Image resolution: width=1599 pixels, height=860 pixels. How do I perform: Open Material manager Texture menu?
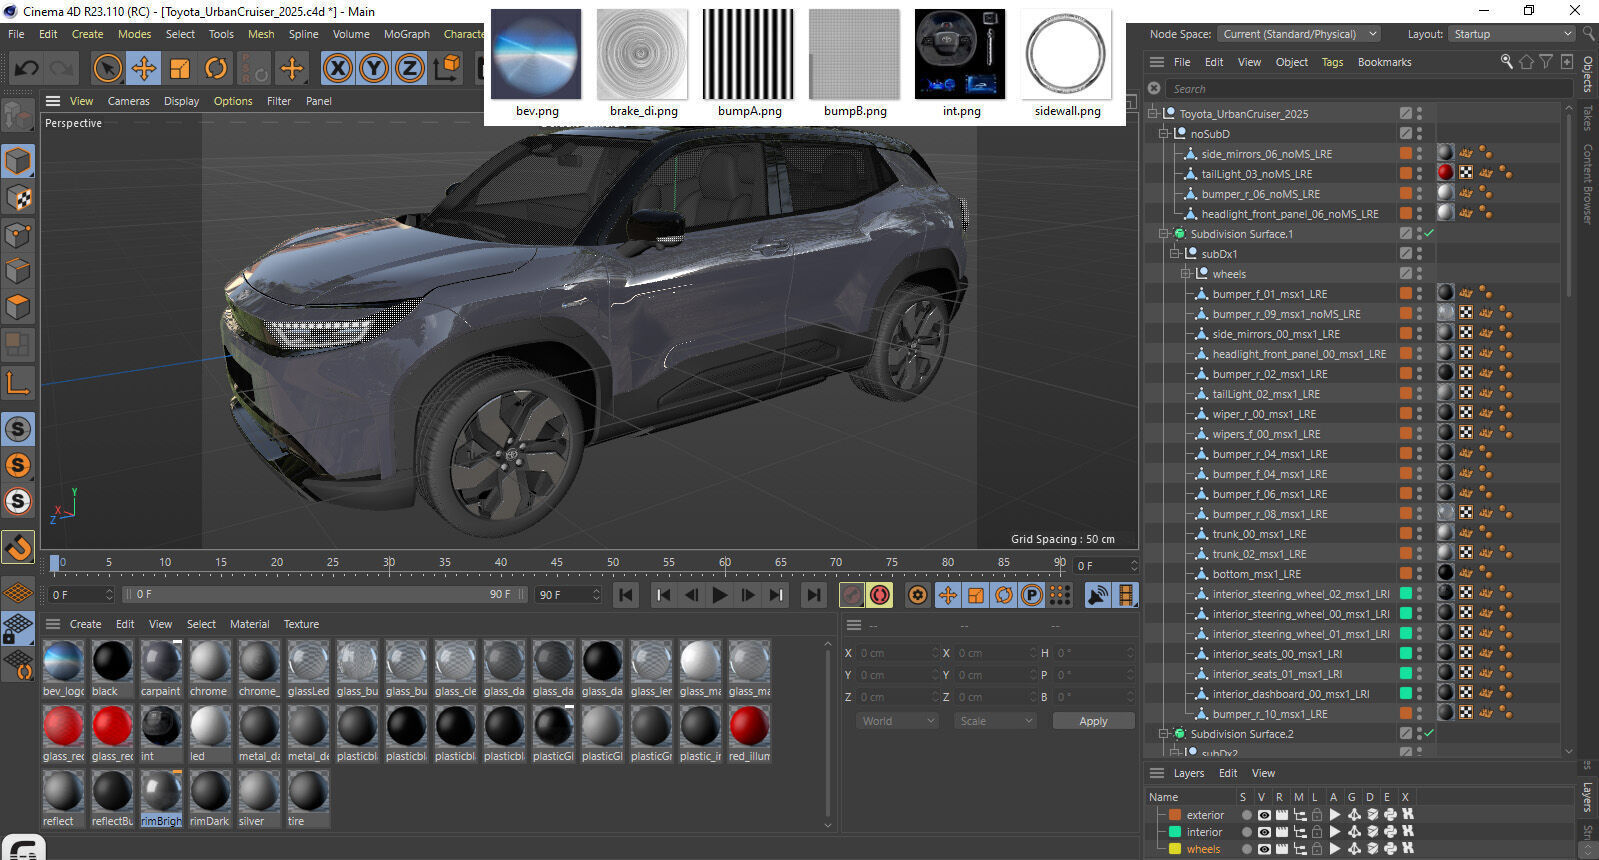[x=301, y=624]
